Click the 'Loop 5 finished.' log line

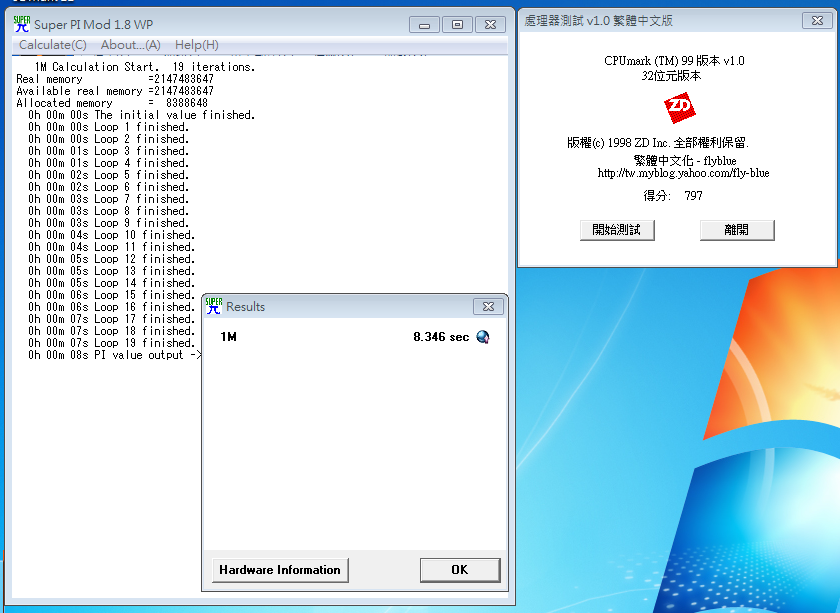109,175
